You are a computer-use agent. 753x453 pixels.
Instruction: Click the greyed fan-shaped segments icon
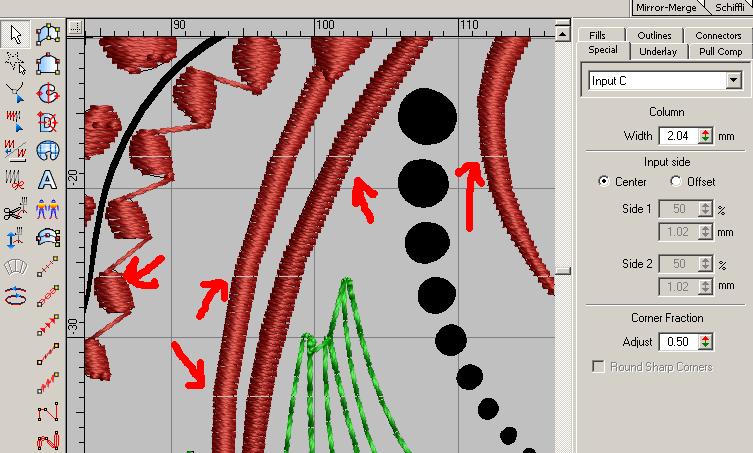(x=16, y=267)
